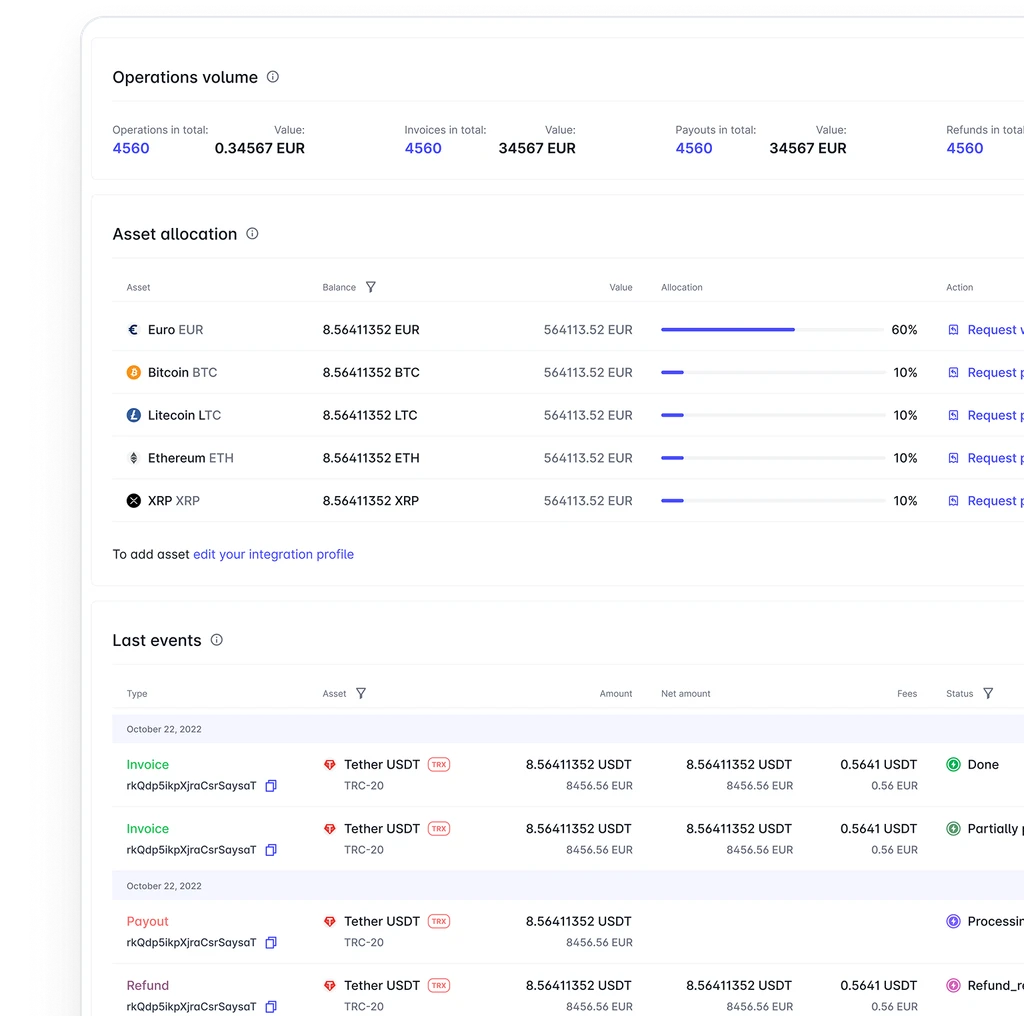The height and width of the screenshot is (1016, 1024).
Task: Click Request link in Euro row
Action: tap(995, 330)
